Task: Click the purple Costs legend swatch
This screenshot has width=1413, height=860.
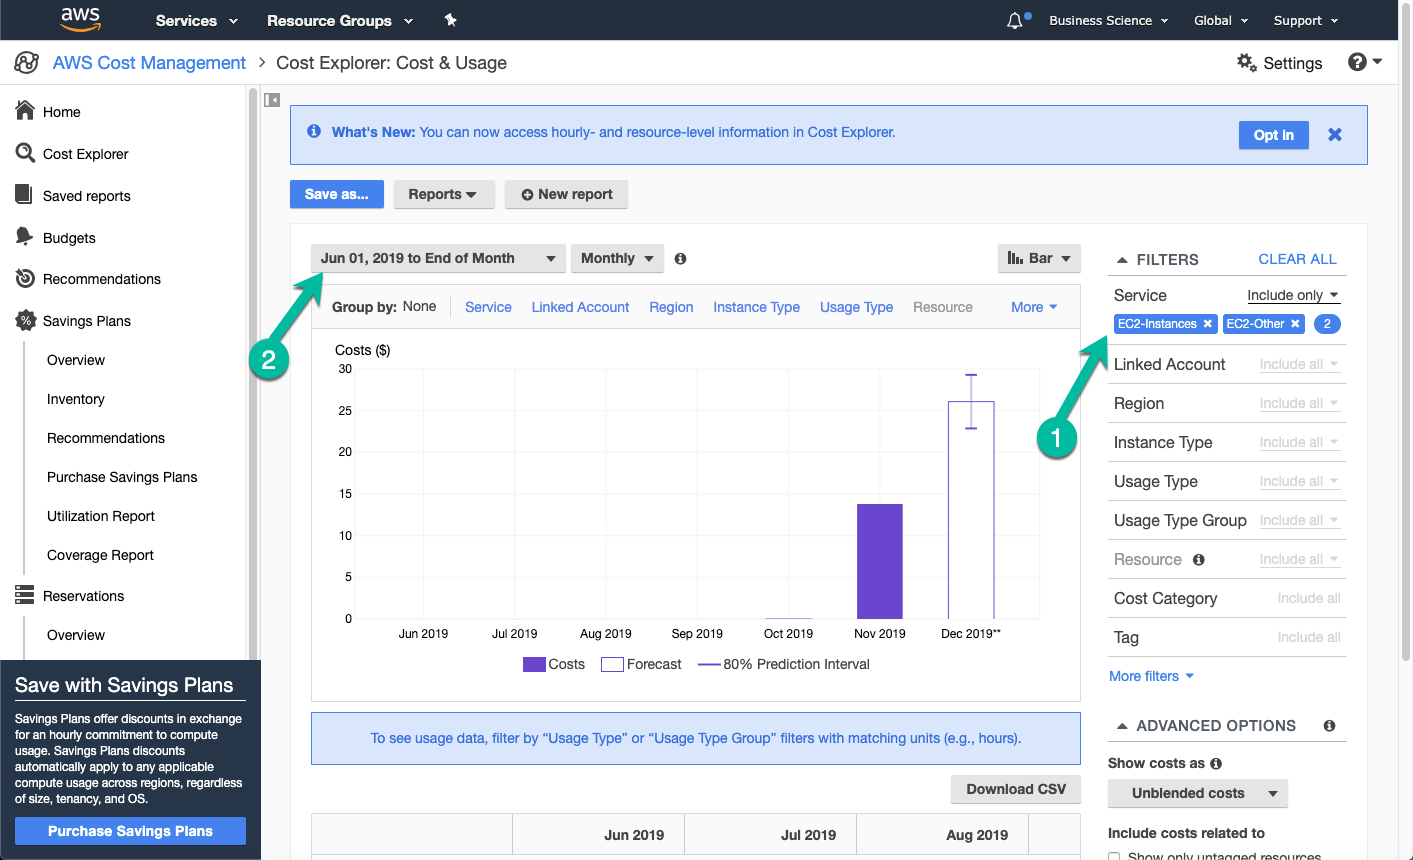Action: click(x=534, y=664)
